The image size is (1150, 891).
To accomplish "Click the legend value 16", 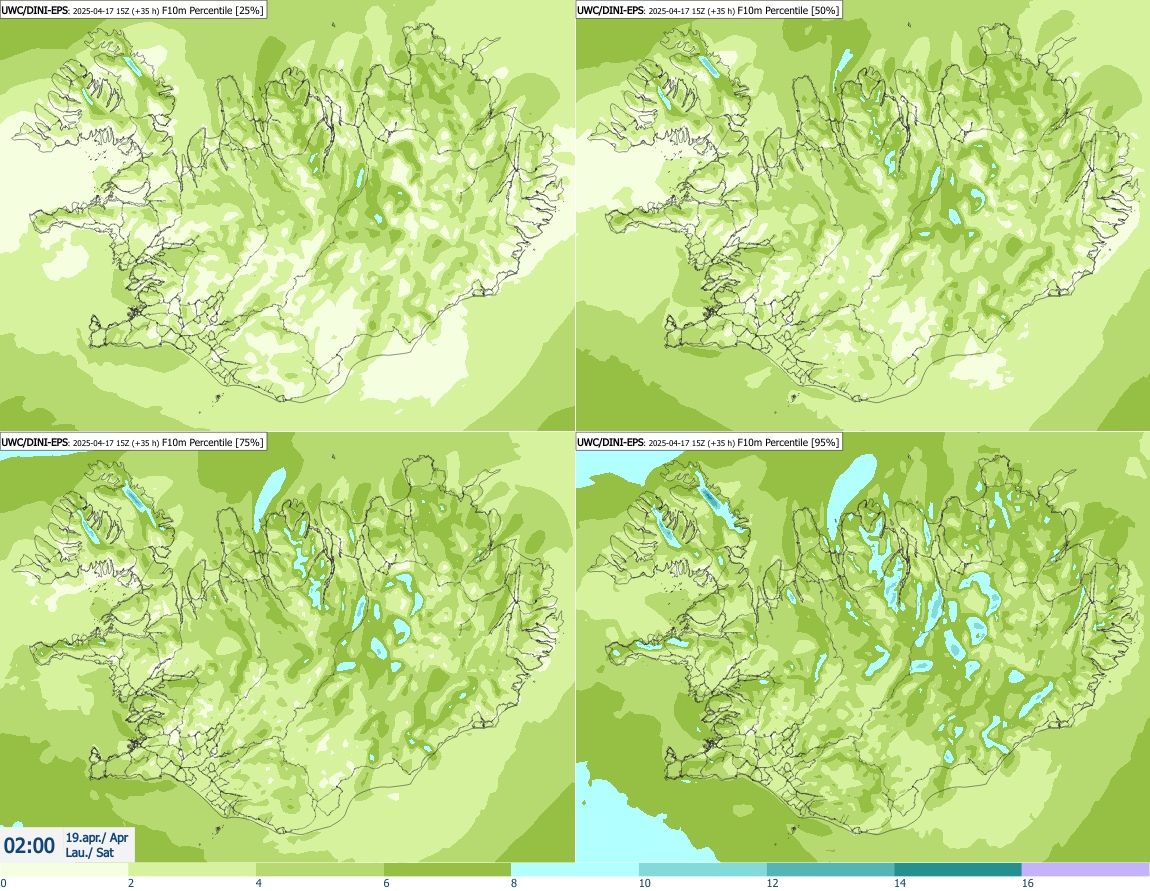I will (1028, 883).
